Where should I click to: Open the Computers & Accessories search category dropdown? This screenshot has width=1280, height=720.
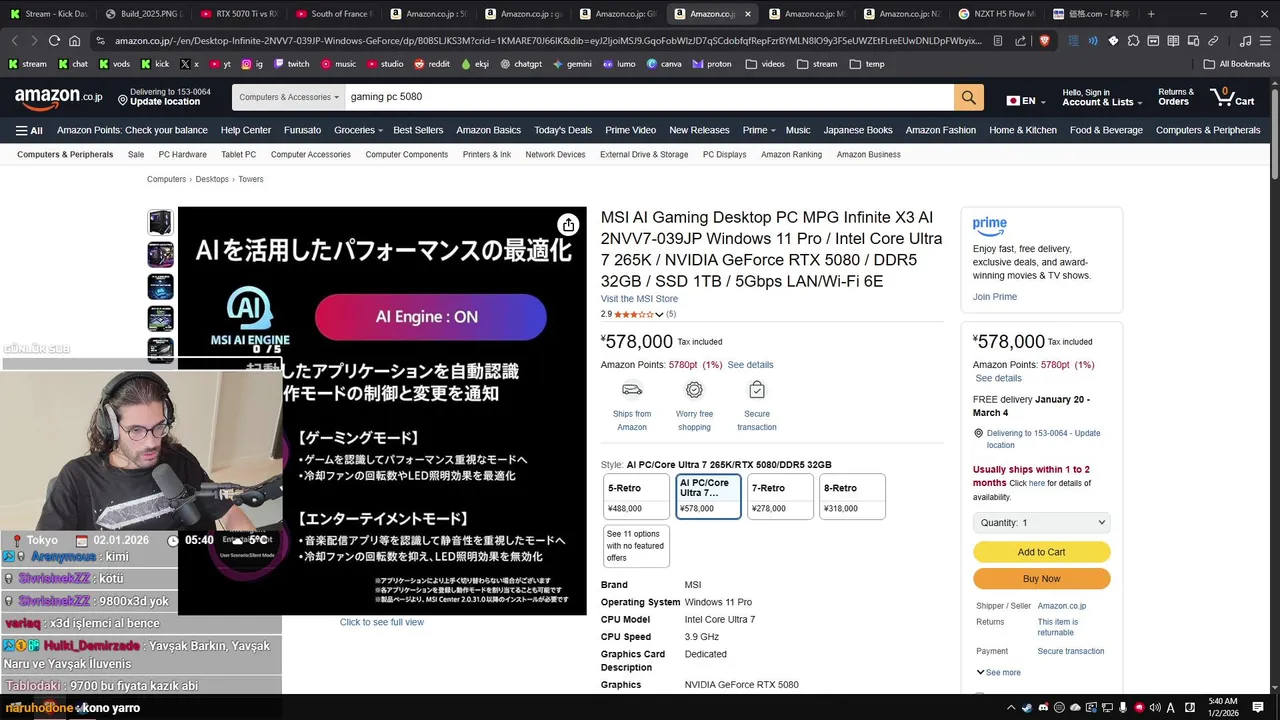click(x=289, y=97)
